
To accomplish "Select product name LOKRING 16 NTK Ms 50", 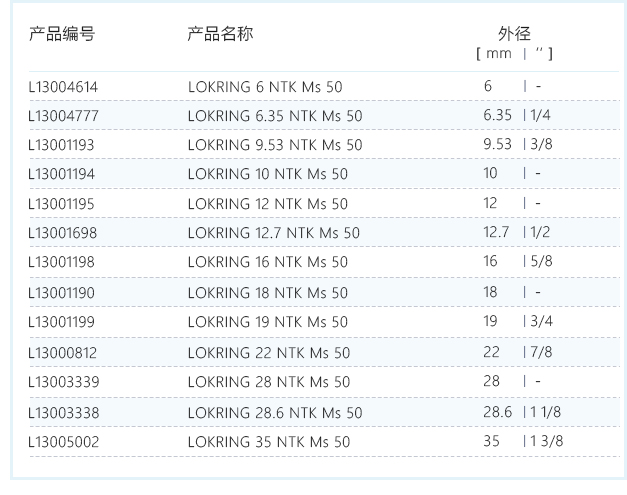I will click(x=268, y=262).
